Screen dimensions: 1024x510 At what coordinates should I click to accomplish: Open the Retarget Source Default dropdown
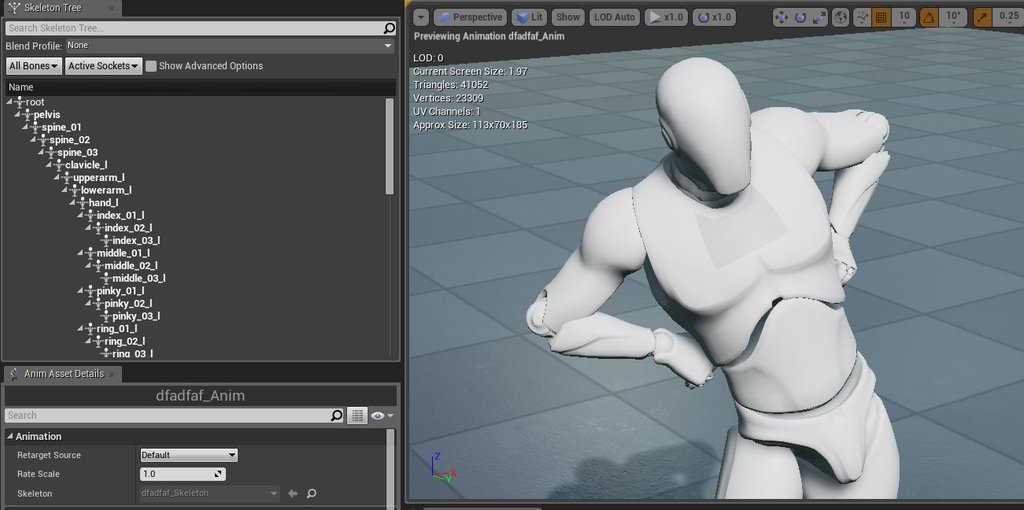coord(189,455)
